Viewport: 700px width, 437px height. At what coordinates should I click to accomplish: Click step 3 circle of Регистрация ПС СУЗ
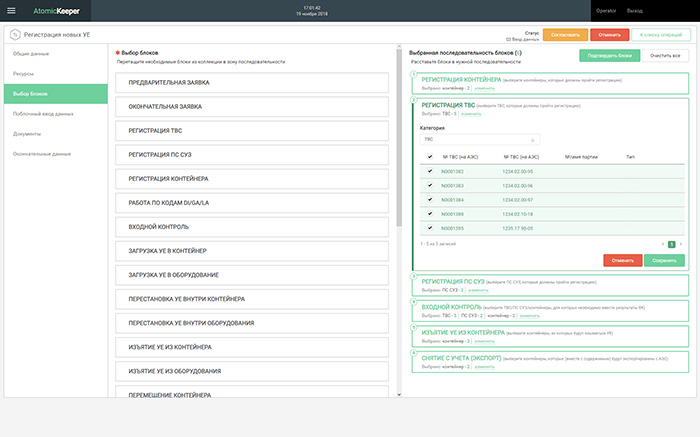414,276
